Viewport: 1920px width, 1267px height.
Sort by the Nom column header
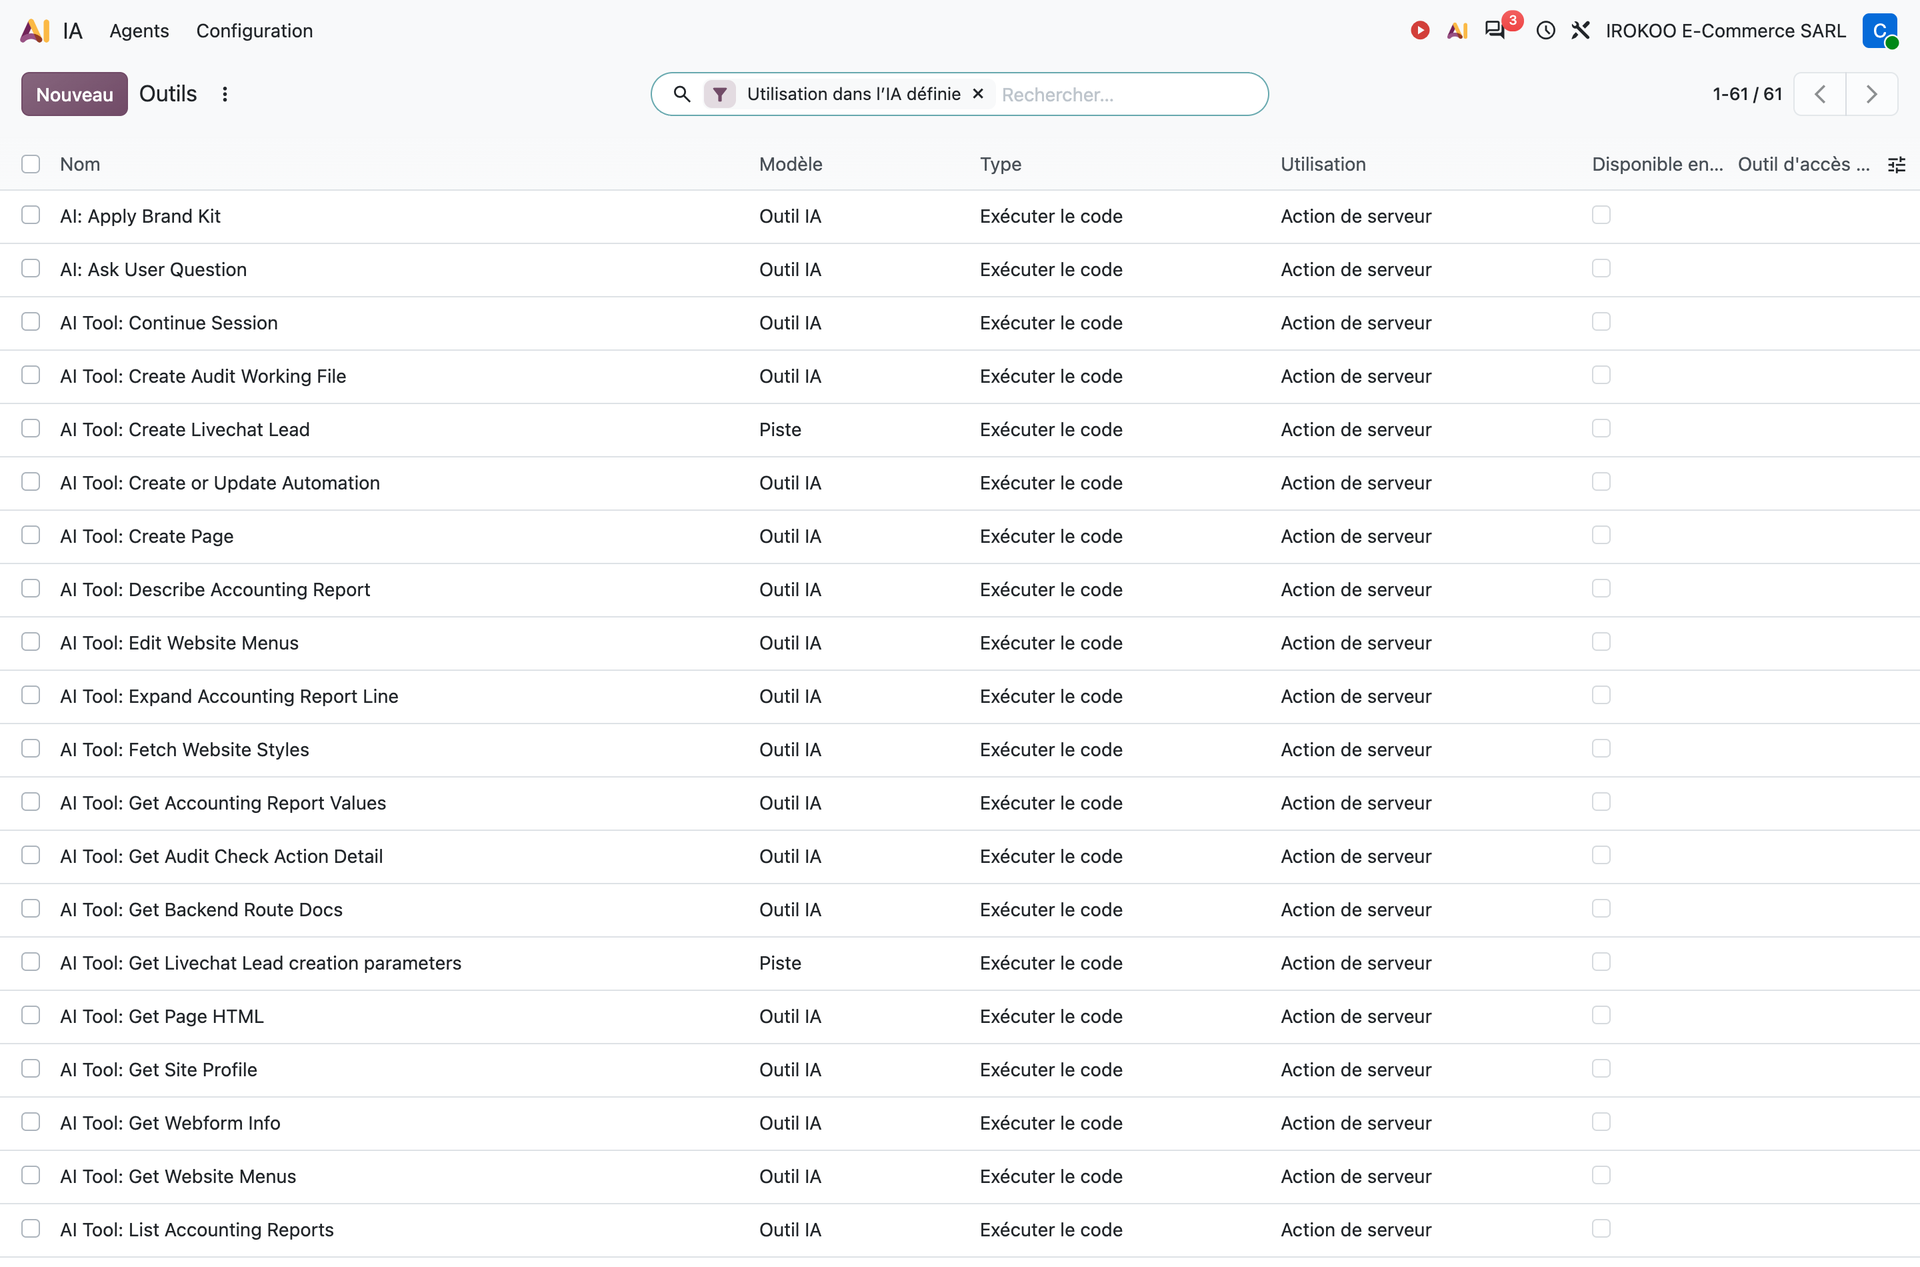coord(80,164)
